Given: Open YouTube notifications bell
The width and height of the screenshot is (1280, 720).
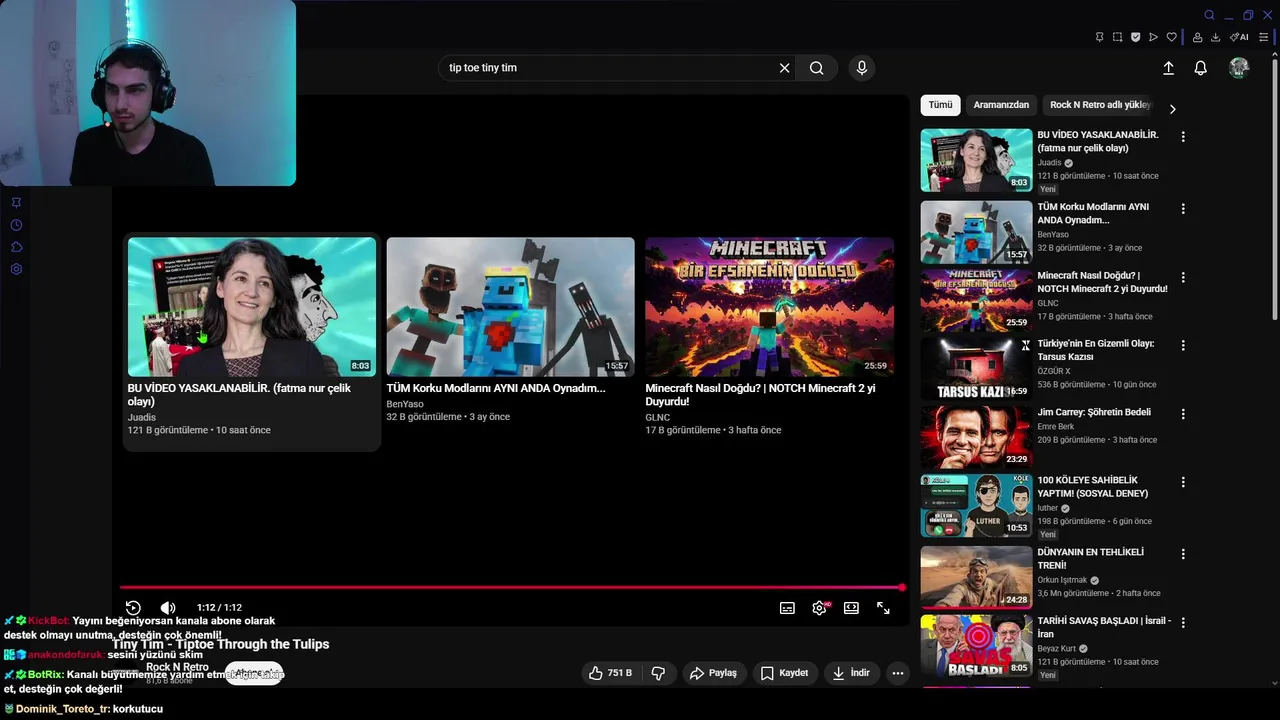Looking at the screenshot, I should click(x=1201, y=68).
